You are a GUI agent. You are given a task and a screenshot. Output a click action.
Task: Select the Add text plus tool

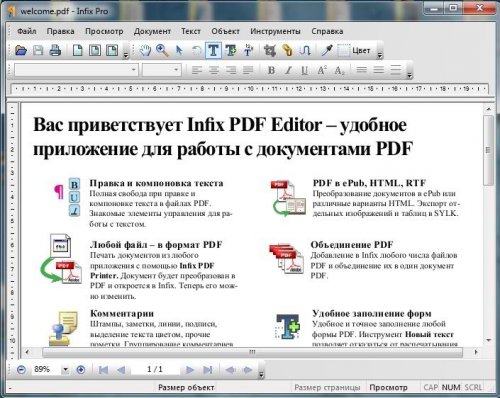coord(231,51)
